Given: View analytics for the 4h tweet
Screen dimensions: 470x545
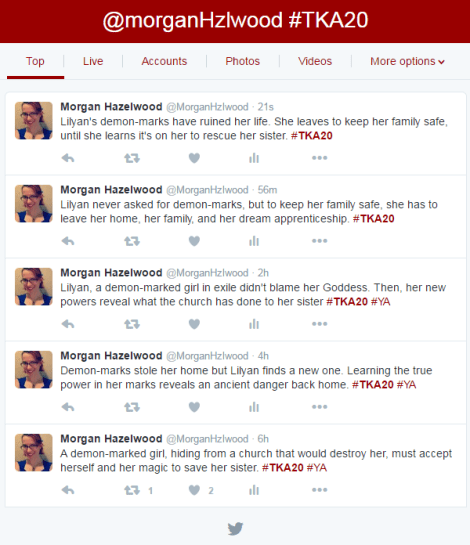Looking at the screenshot, I should [254, 407].
